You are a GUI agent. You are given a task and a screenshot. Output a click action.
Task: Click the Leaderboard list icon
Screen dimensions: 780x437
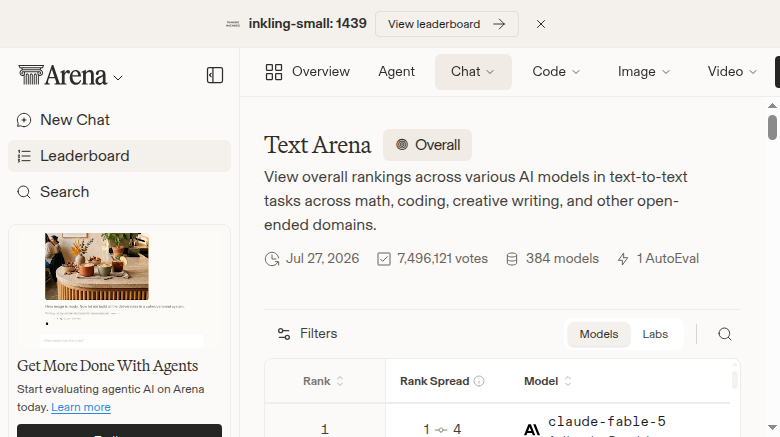[24, 156]
